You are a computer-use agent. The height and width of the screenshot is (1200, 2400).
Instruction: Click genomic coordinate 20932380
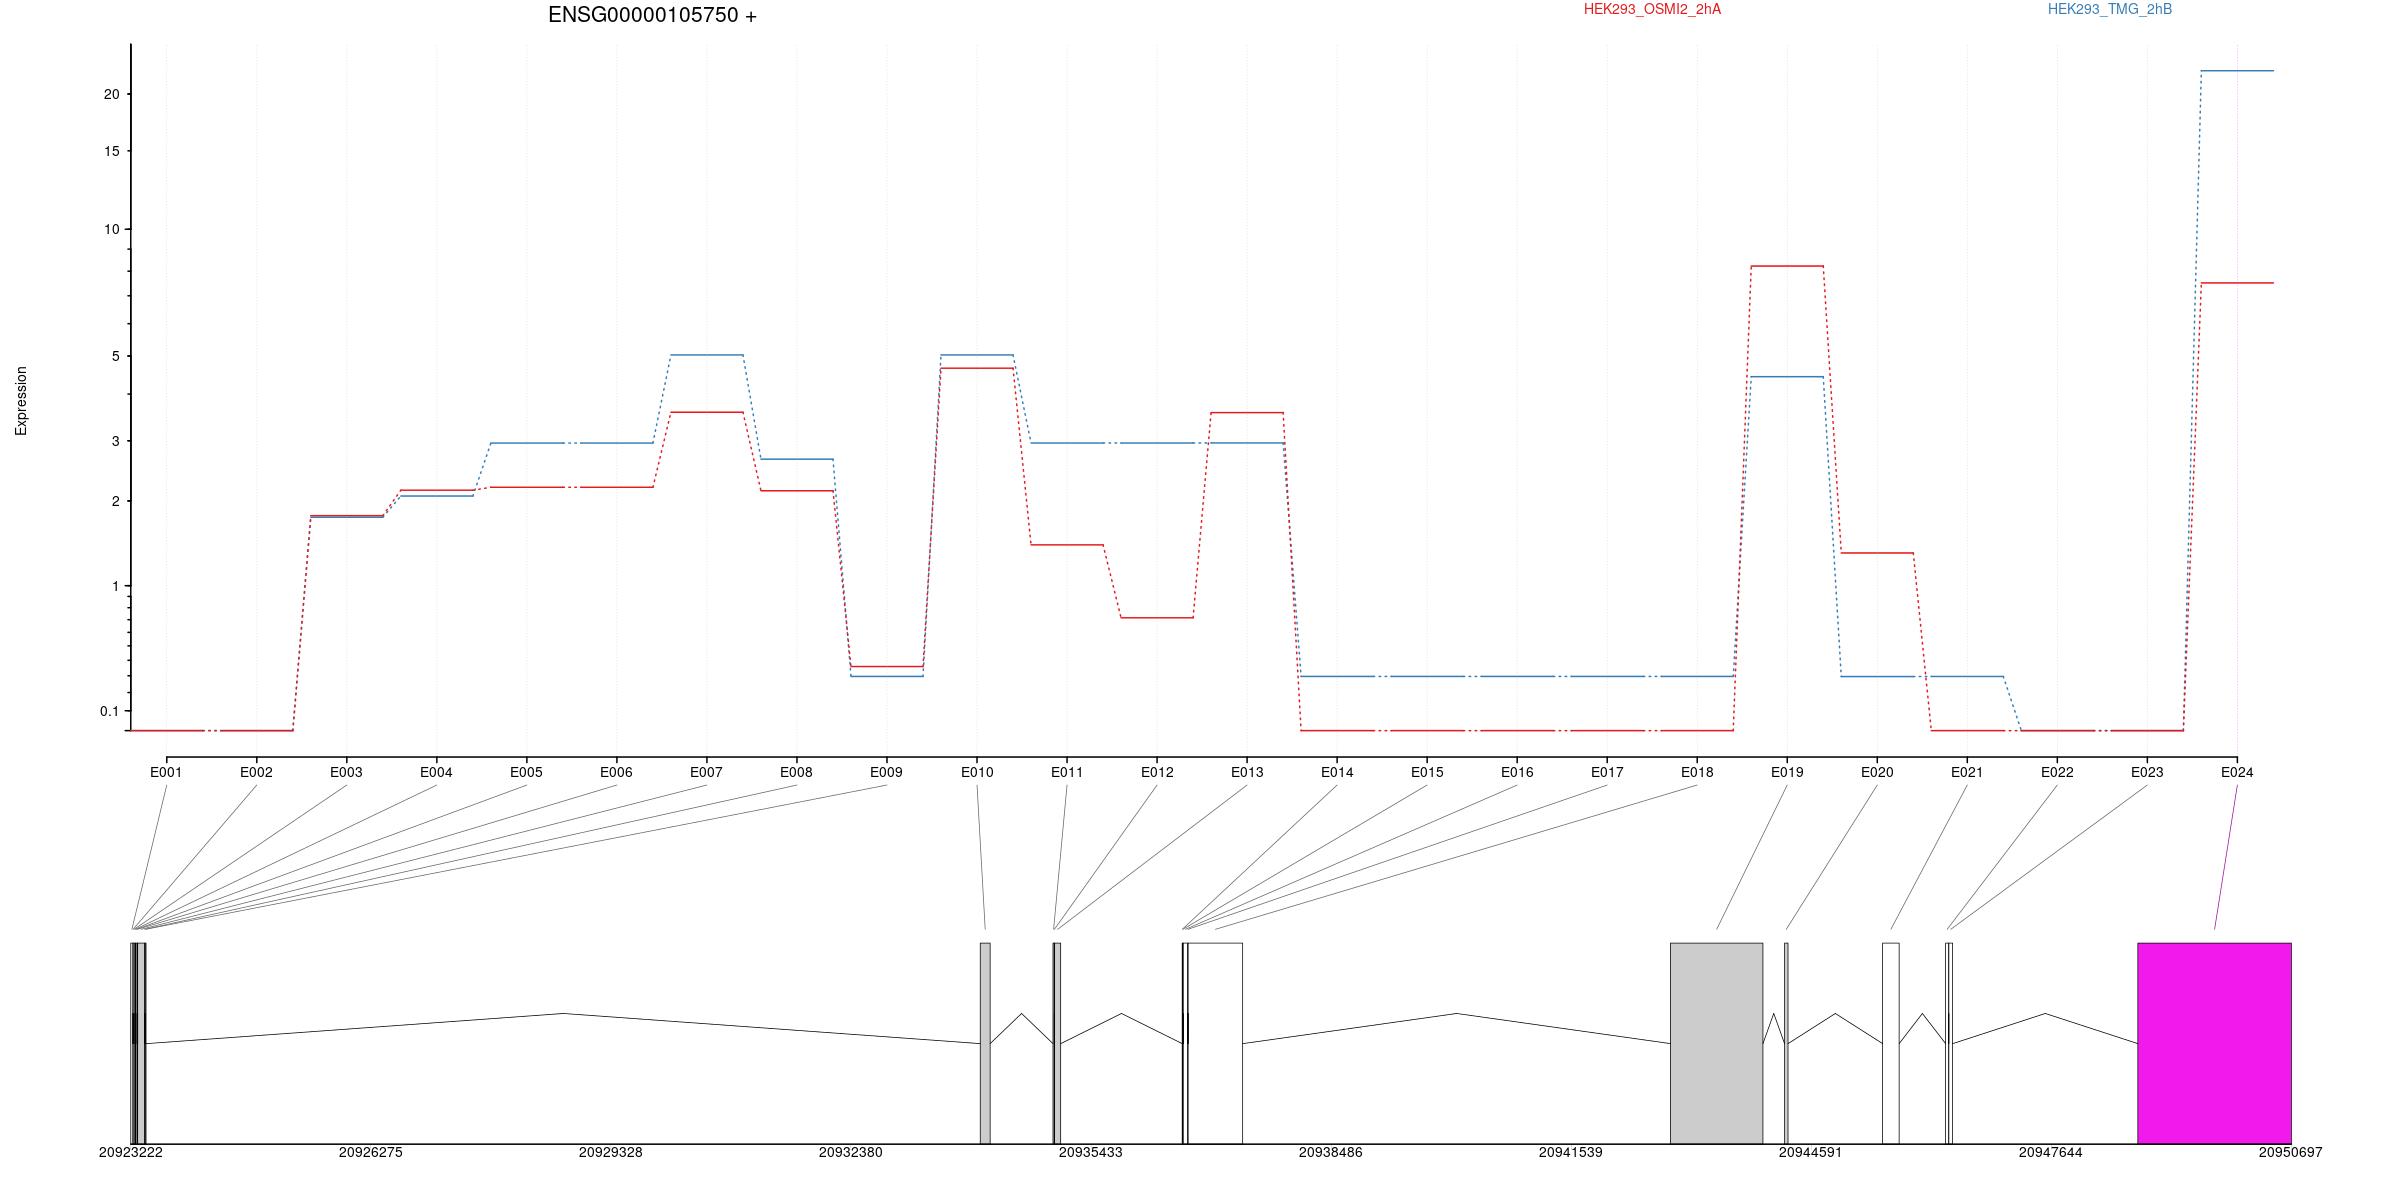click(851, 1153)
